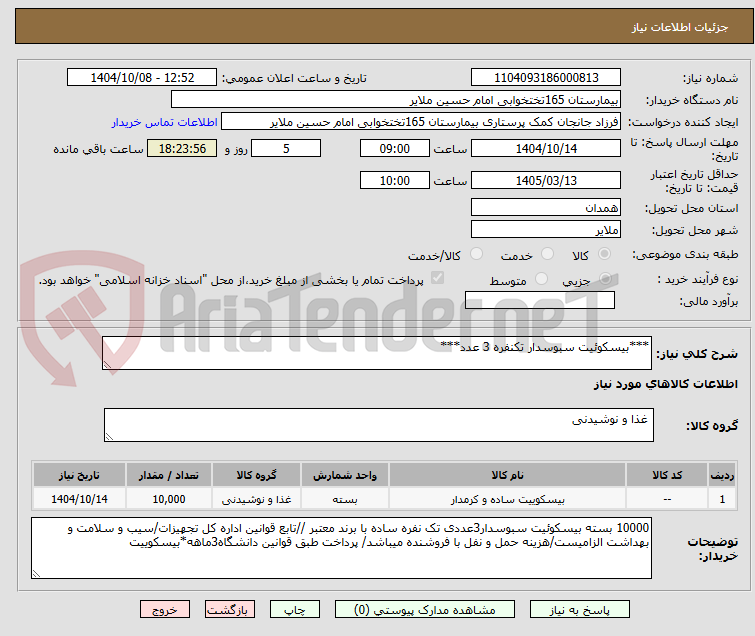Click the استان محل تحویل field همدان
The height and width of the screenshot is (636, 755).
[546, 208]
